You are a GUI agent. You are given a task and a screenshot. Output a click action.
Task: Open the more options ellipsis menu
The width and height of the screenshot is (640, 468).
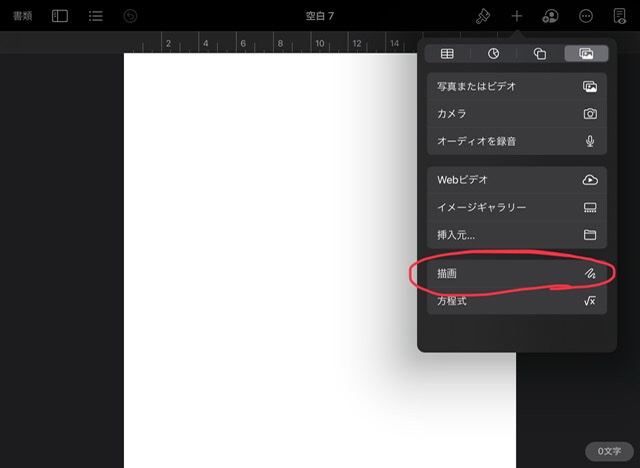[586, 16]
